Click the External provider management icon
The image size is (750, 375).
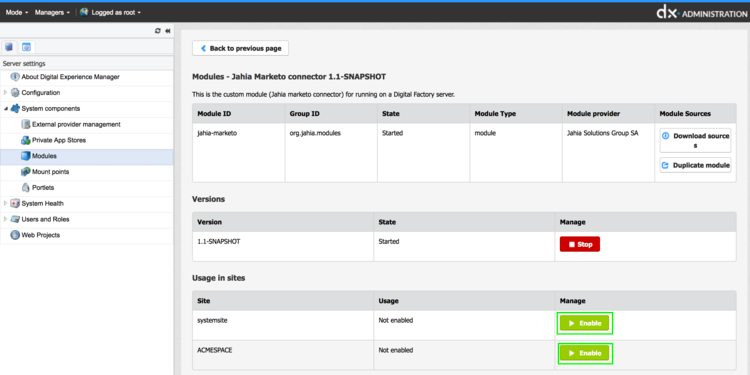tap(26, 124)
